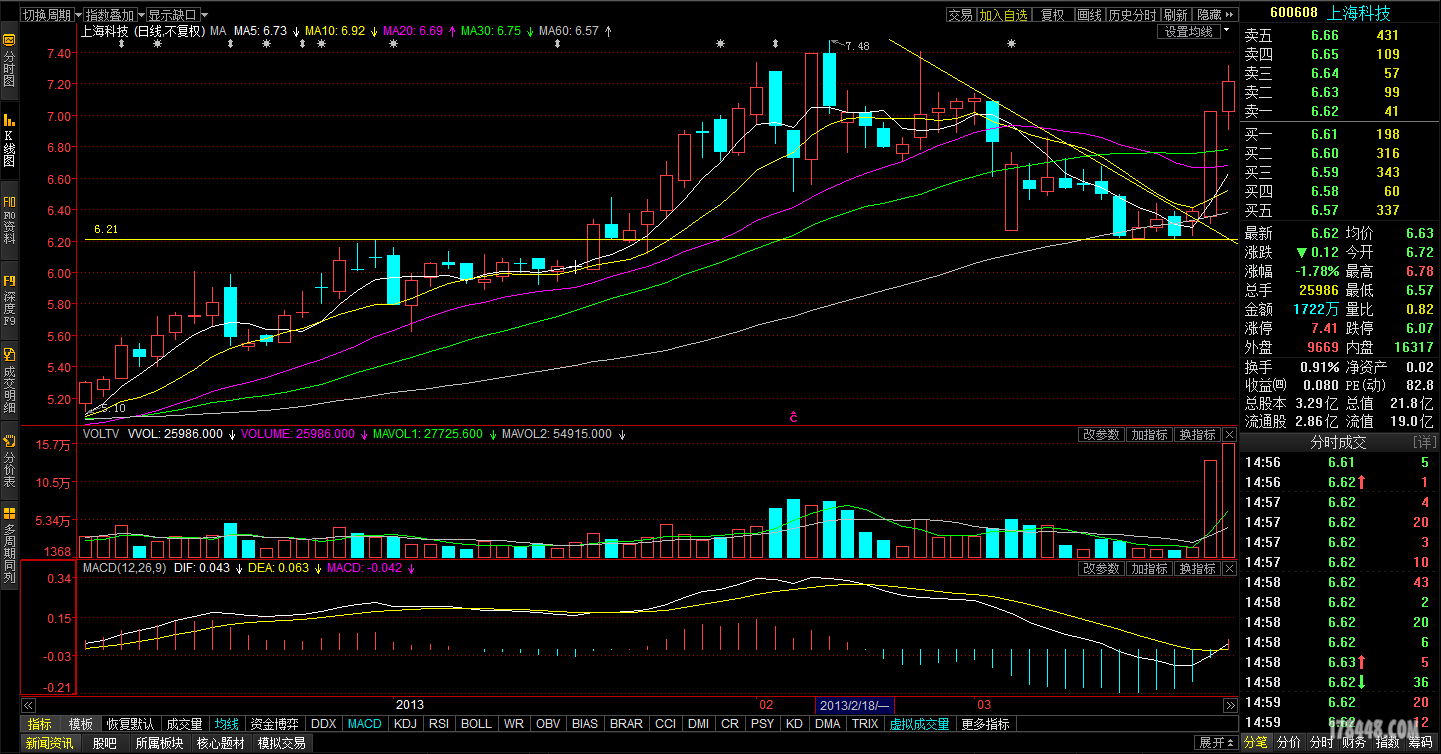The height and width of the screenshot is (754, 1441).
Task: Switch indicator to BOLL
Action: point(477,724)
